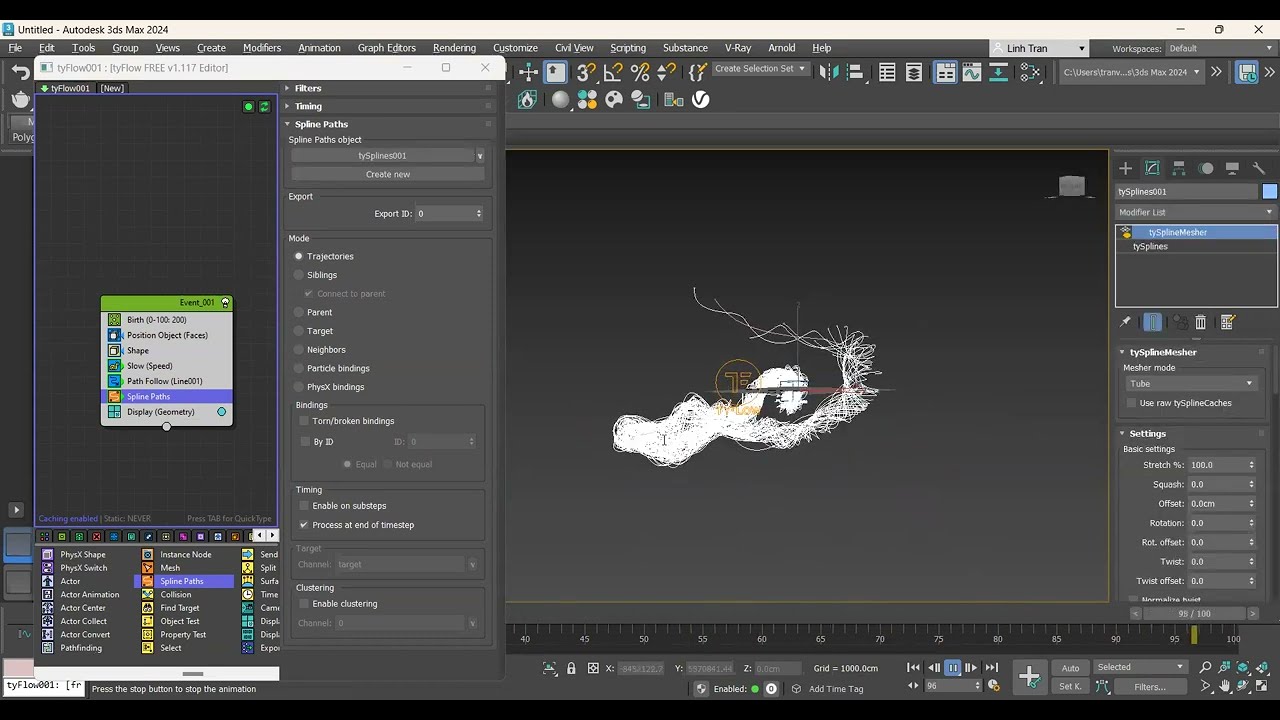Remove modifier with trash icon

(x=1200, y=322)
